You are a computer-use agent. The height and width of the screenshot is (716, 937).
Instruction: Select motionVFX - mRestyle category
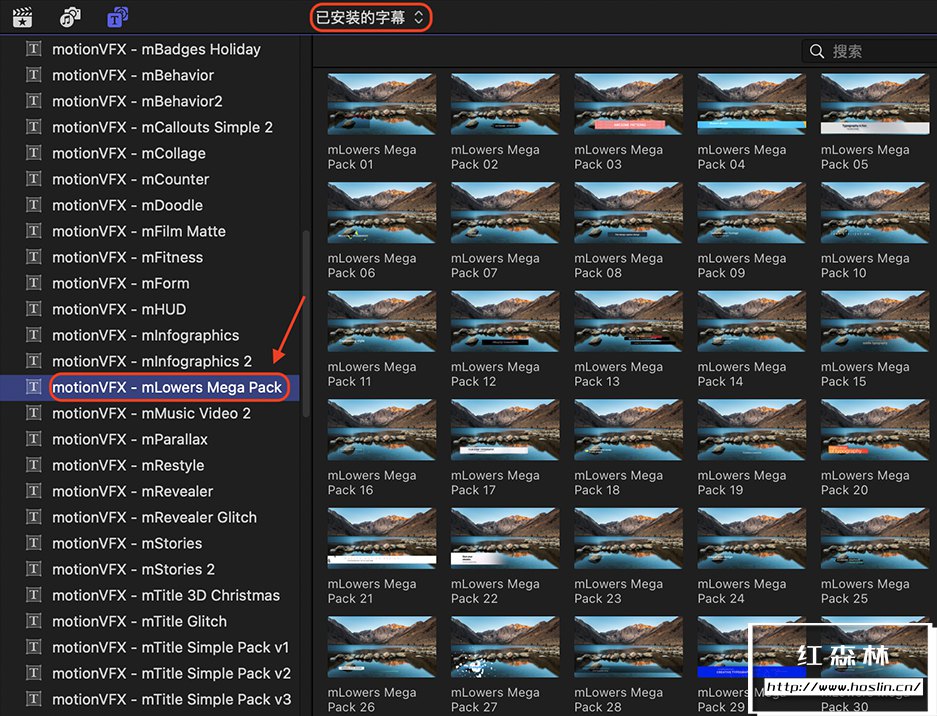tap(149, 465)
